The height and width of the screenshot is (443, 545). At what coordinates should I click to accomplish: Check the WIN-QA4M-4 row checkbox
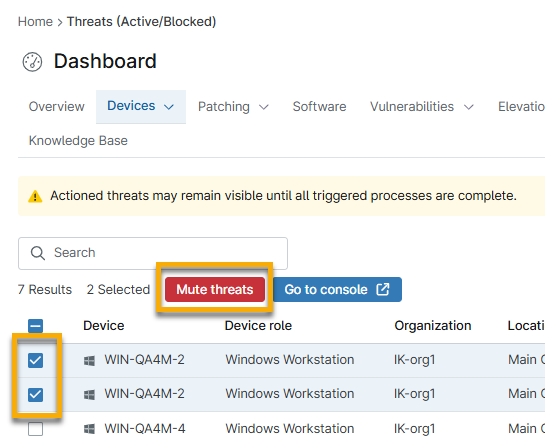pyautogui.click(x=35, y=429)
